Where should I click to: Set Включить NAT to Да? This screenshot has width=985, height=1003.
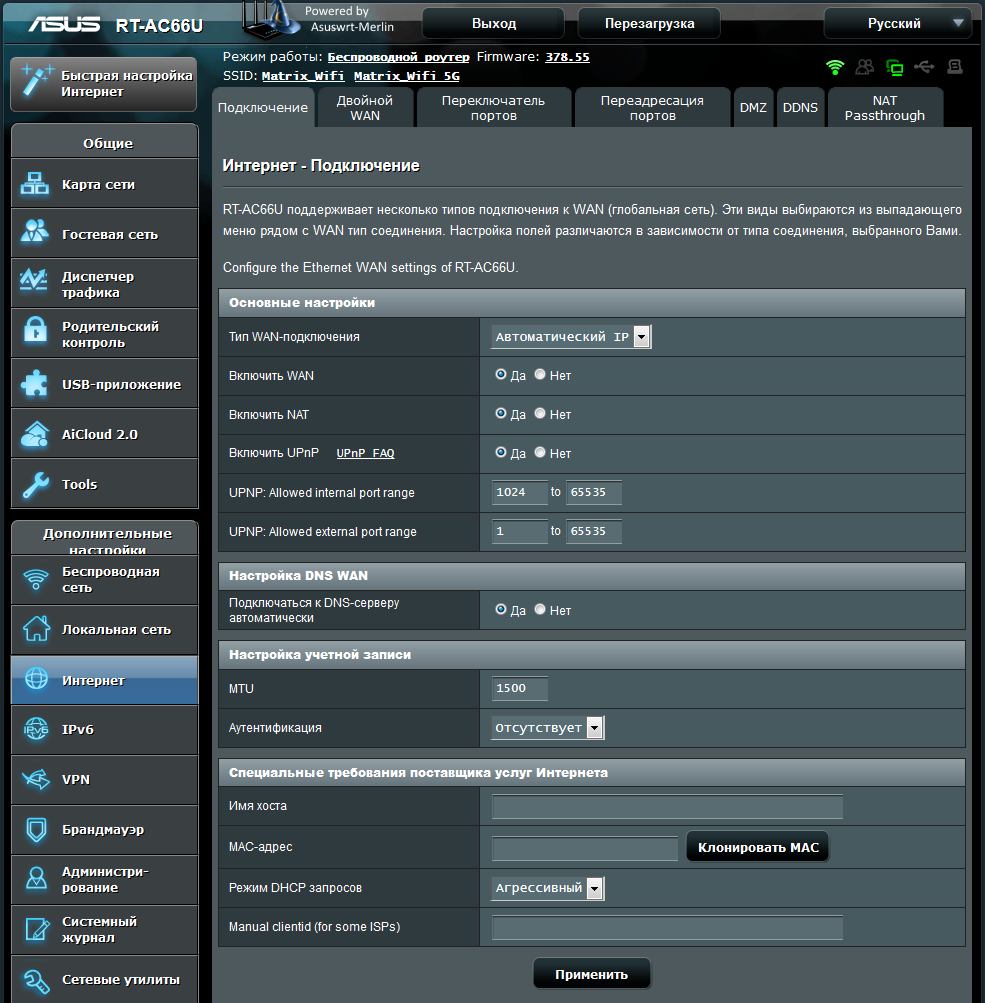point(501,414)
